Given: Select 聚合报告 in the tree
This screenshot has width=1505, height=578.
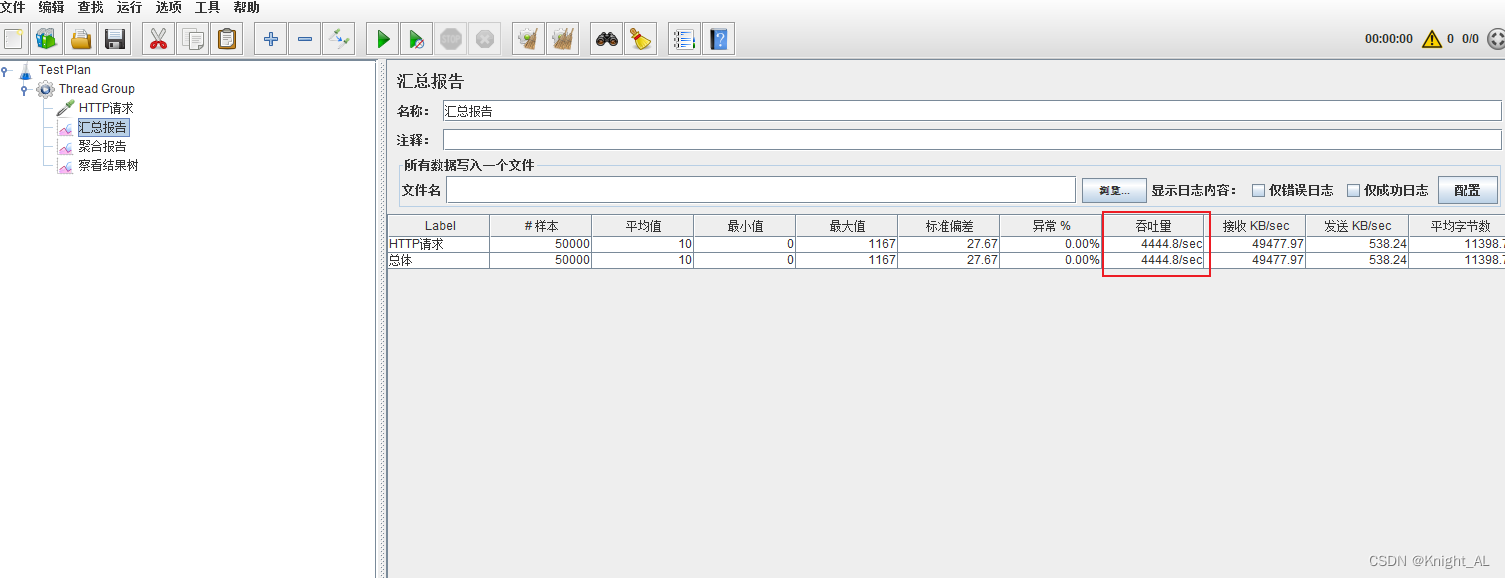Looking at the screenshot, I should tap(103, 146).
